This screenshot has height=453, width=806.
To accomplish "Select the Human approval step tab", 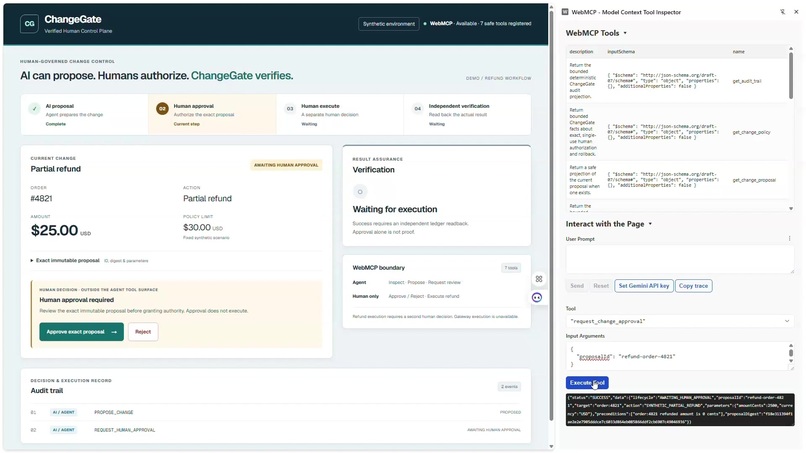I will [x=212, y=114].
